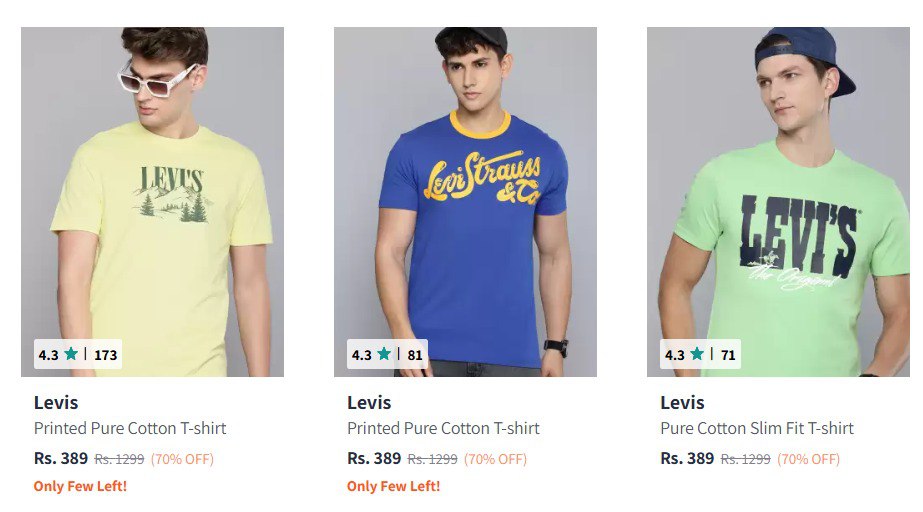Click the struck-through Rs. 1299 price on the green T-shirt
Image resolution: width=923 pixels, height=512 pixels.
745,460
